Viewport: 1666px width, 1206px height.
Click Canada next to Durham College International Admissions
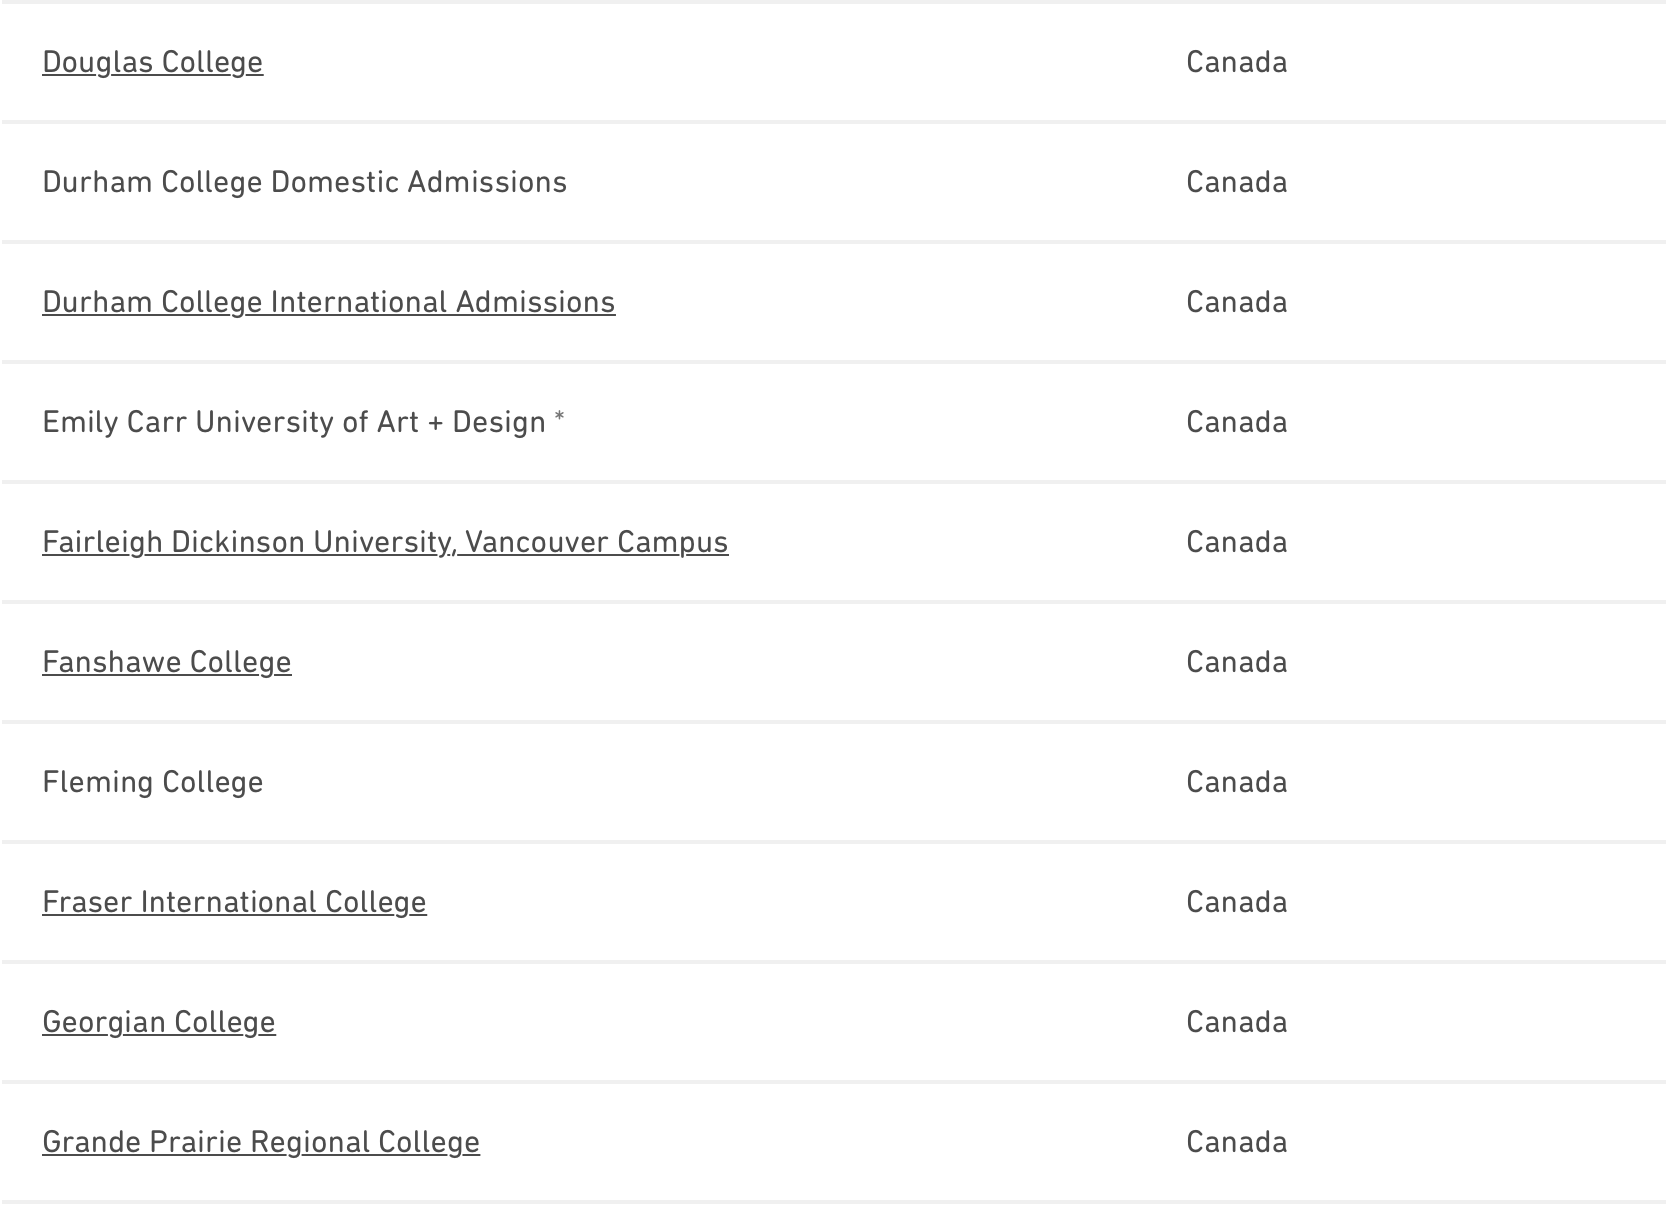coord(1236,302)
